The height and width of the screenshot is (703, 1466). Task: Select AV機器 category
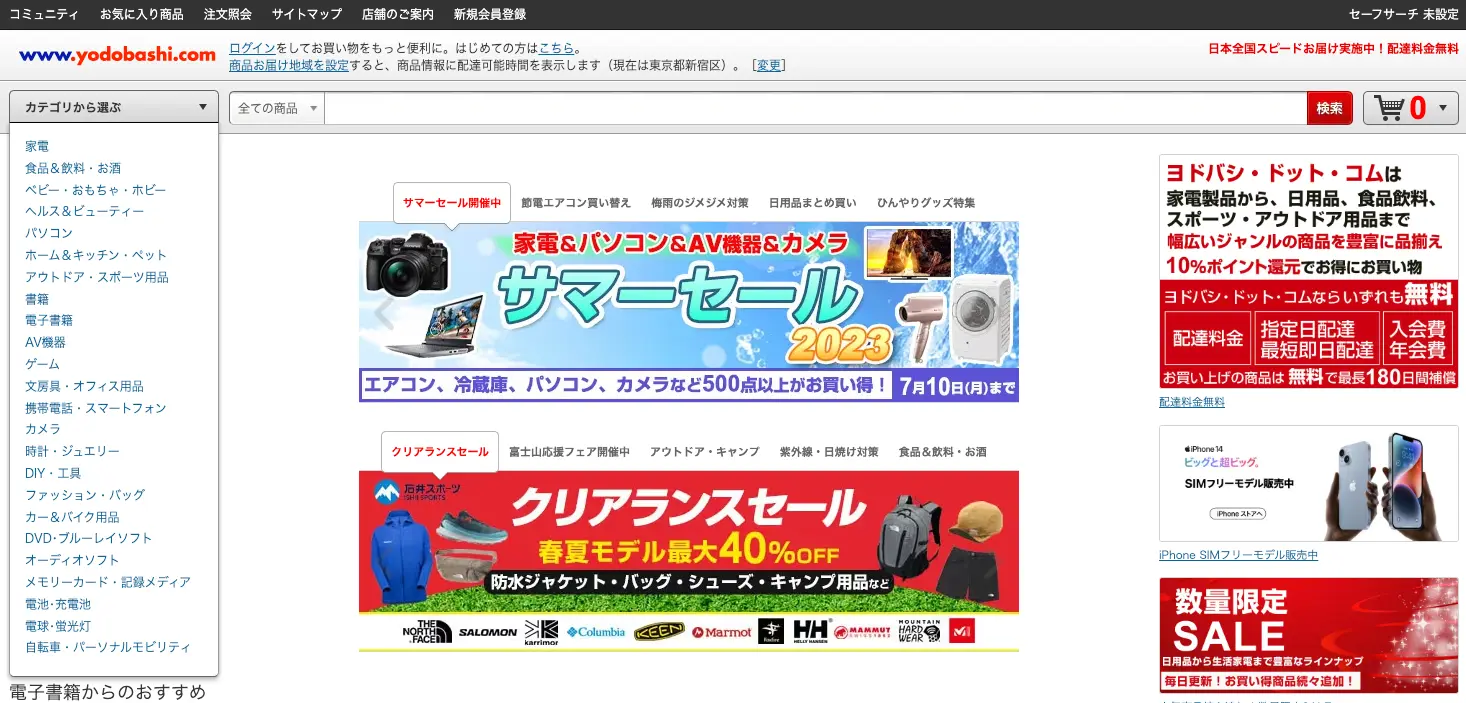click(x=45, y=342)
